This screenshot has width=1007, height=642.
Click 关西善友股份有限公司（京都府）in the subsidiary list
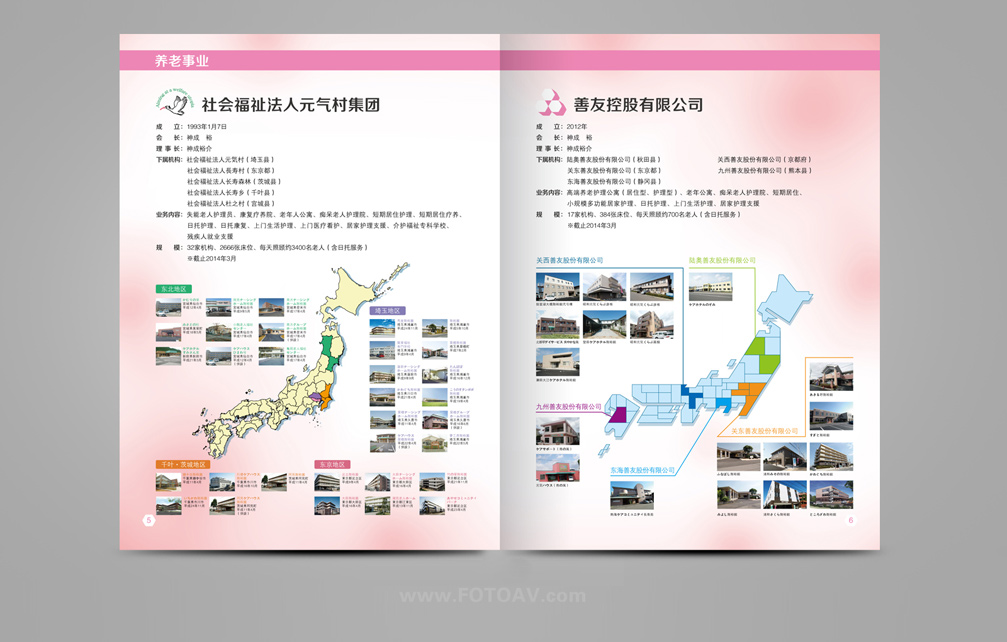point(765,159)
